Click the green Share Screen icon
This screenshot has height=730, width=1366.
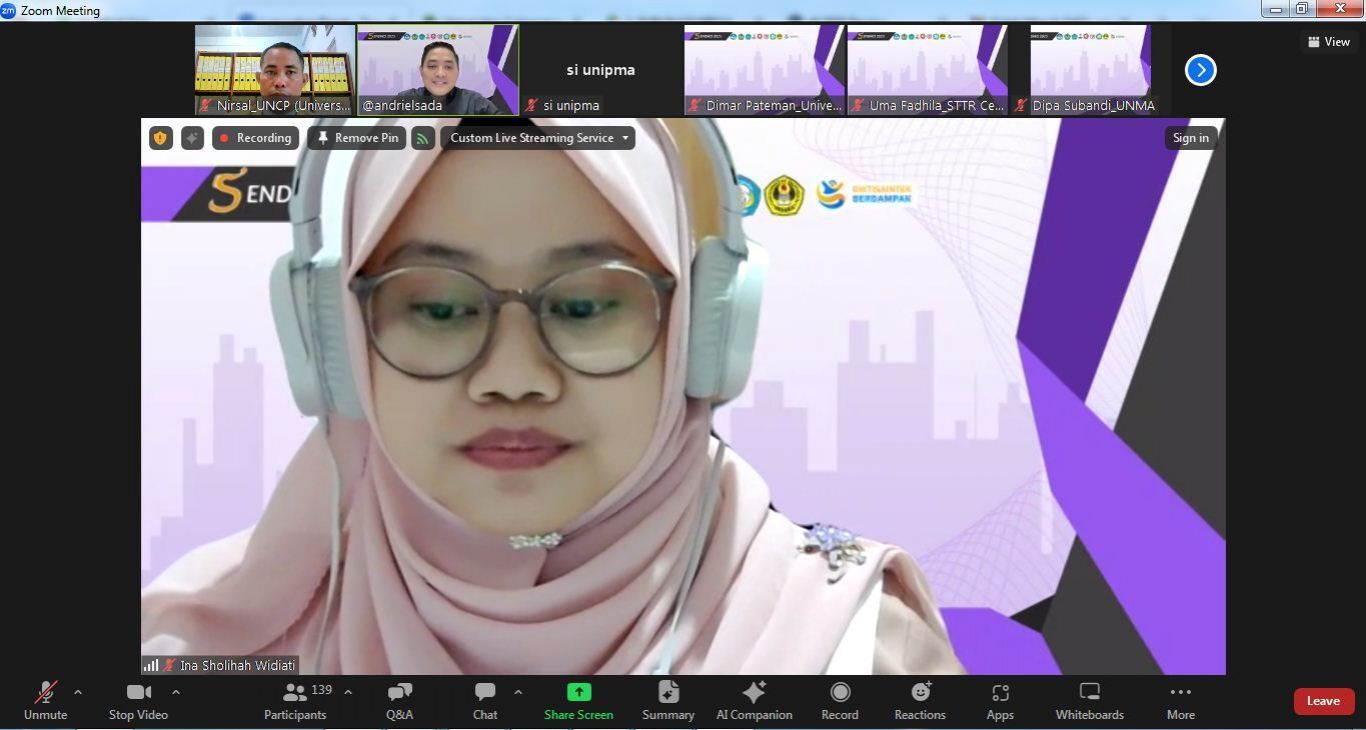pyautogui.click(x=578, y=693)
